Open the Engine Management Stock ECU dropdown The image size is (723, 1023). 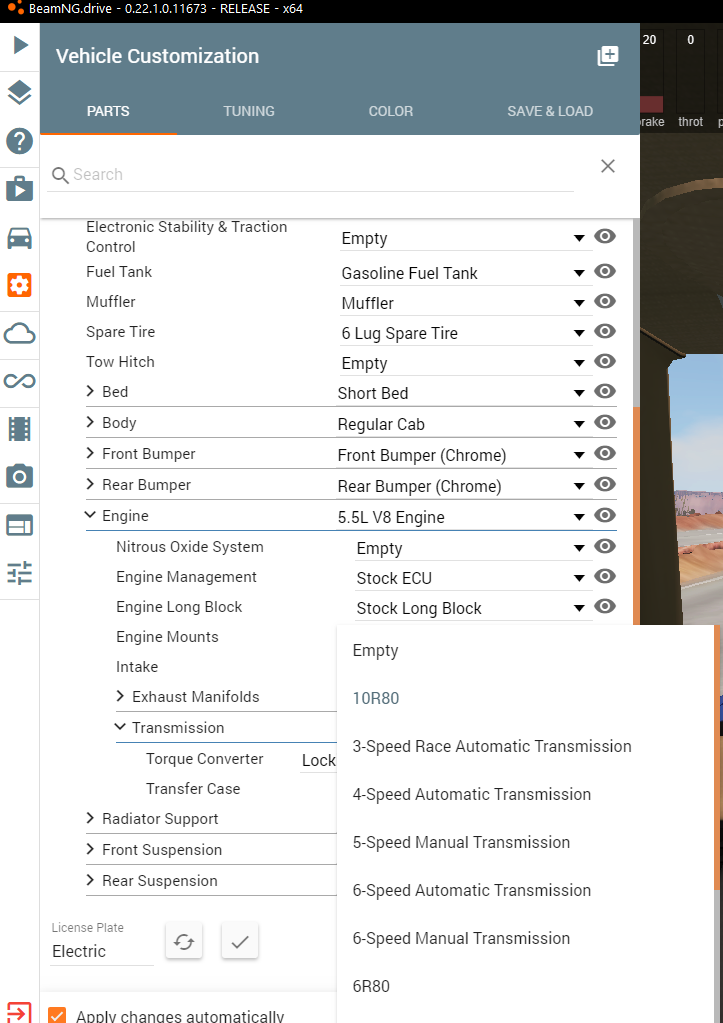474,579
